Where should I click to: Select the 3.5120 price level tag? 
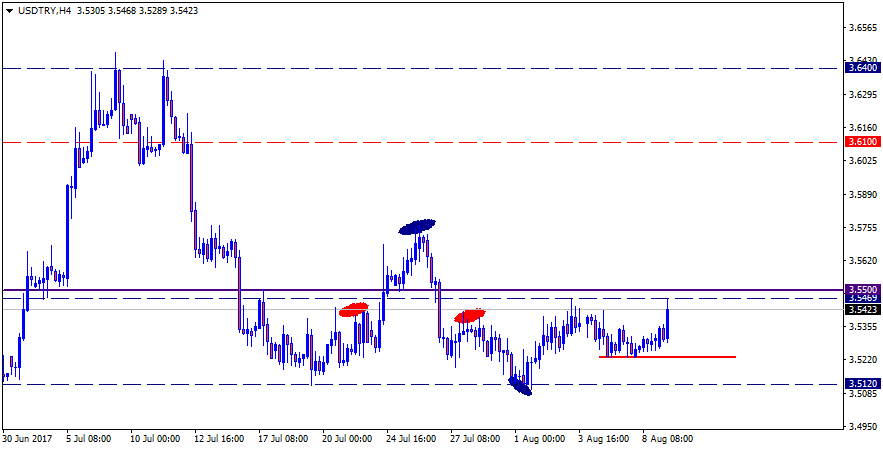click(862, 384)
